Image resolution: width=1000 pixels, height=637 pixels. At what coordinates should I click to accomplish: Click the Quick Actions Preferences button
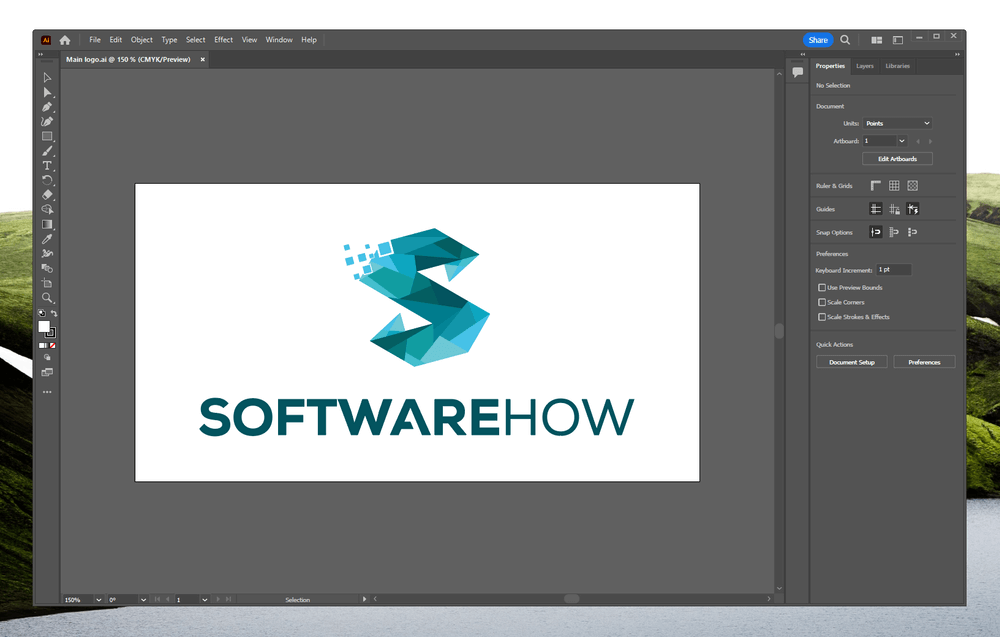[x=924, y=362]
